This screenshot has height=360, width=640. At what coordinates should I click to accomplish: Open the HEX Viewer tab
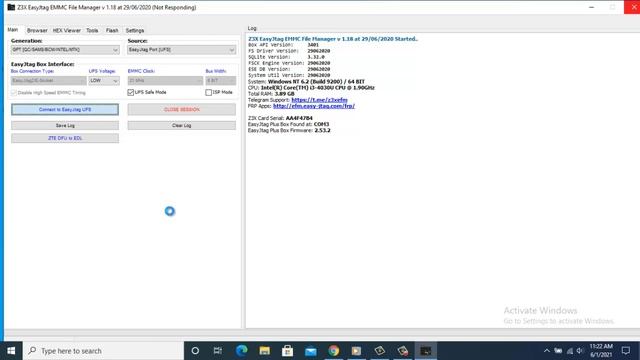67,30
